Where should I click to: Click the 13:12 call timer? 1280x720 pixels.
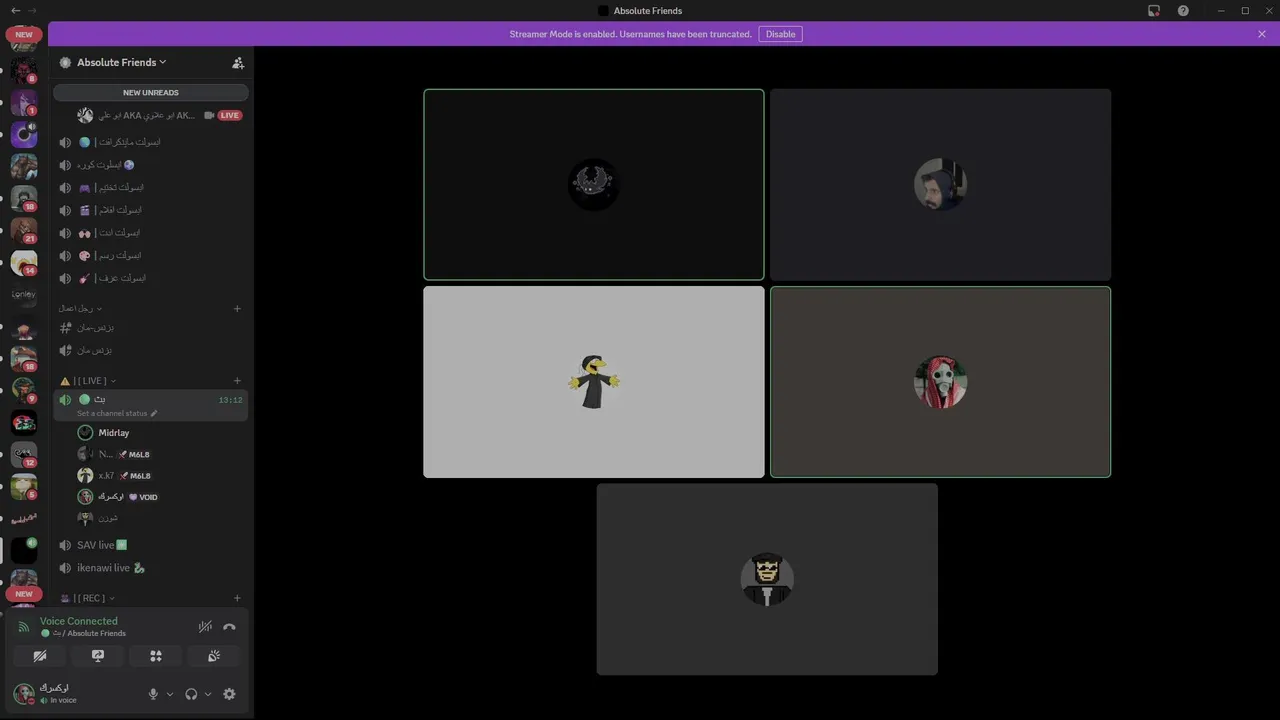coord(230,400)
